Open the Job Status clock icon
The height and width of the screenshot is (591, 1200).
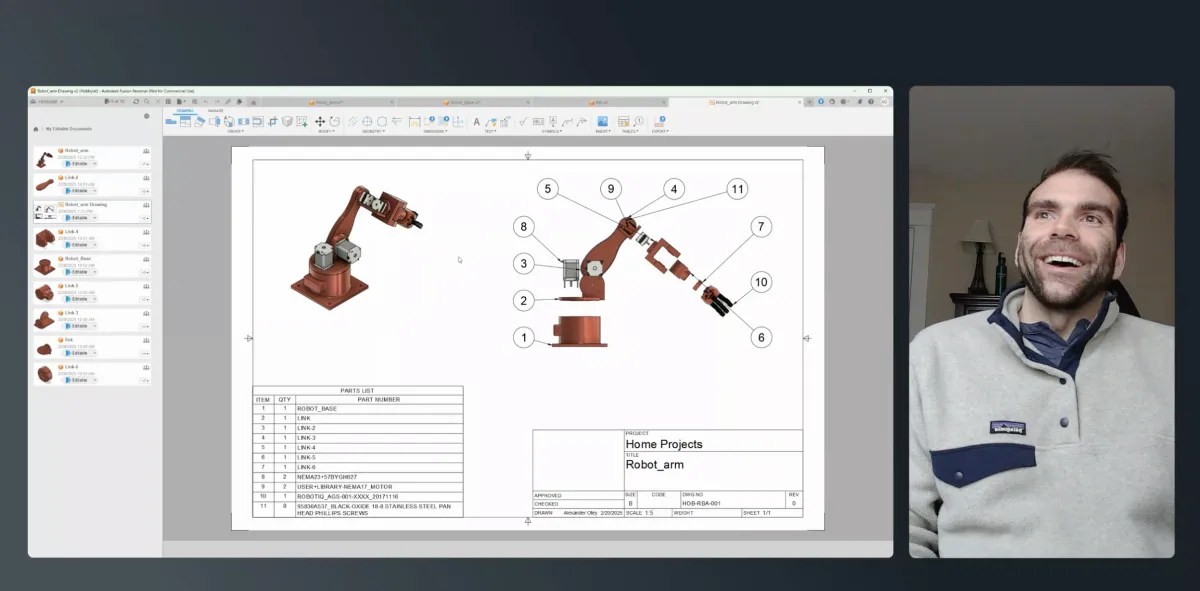[843, 102]
